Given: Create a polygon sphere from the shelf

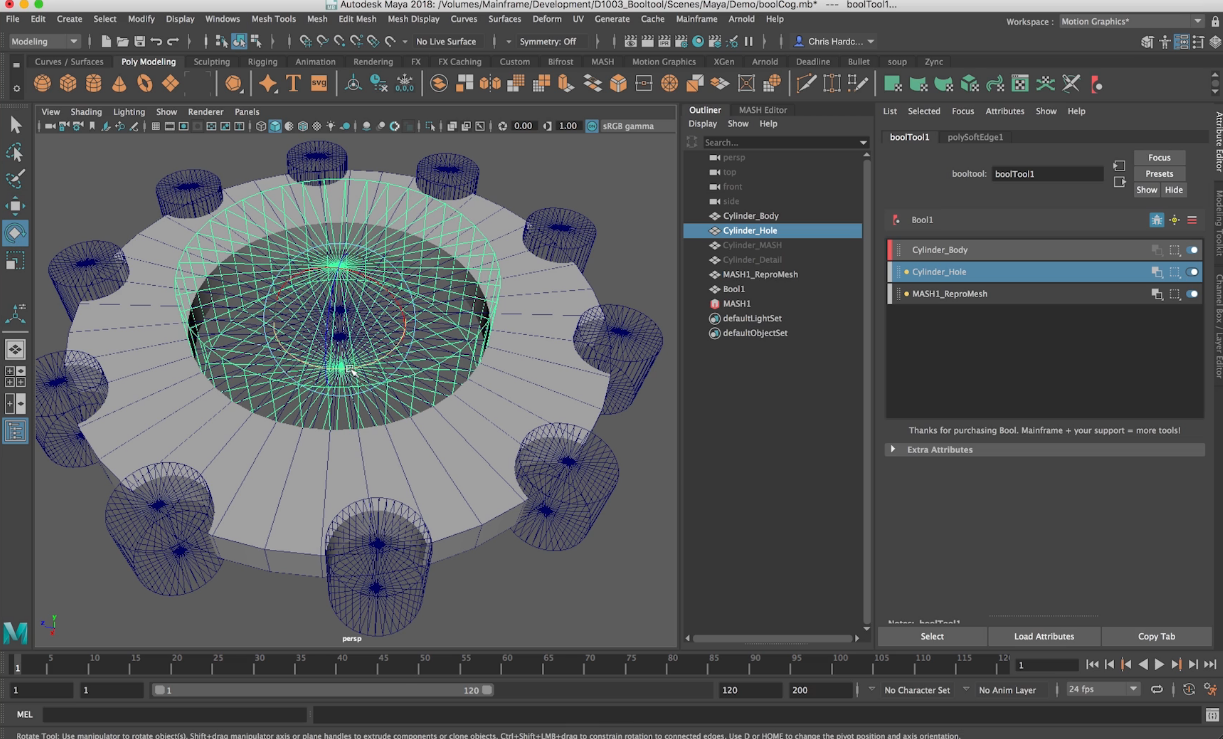Looking at the screenshot, I should (x=42, y=84).
